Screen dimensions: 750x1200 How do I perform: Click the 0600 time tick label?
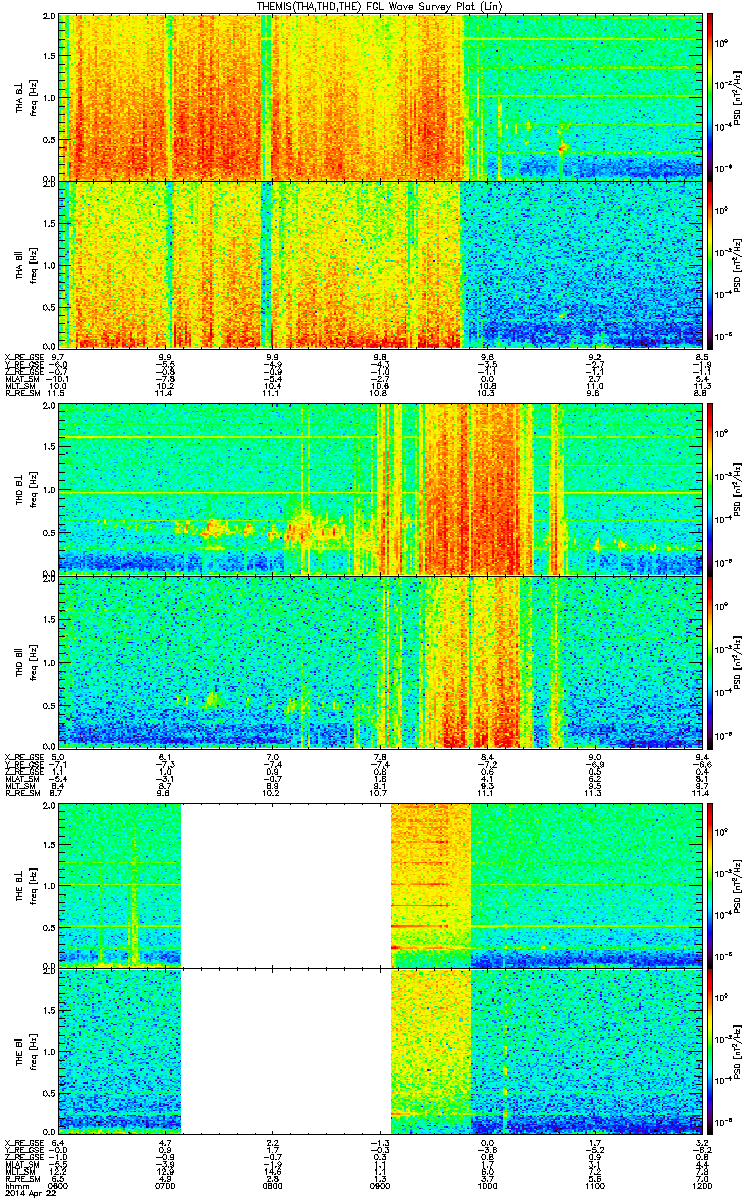(58, 1184)
